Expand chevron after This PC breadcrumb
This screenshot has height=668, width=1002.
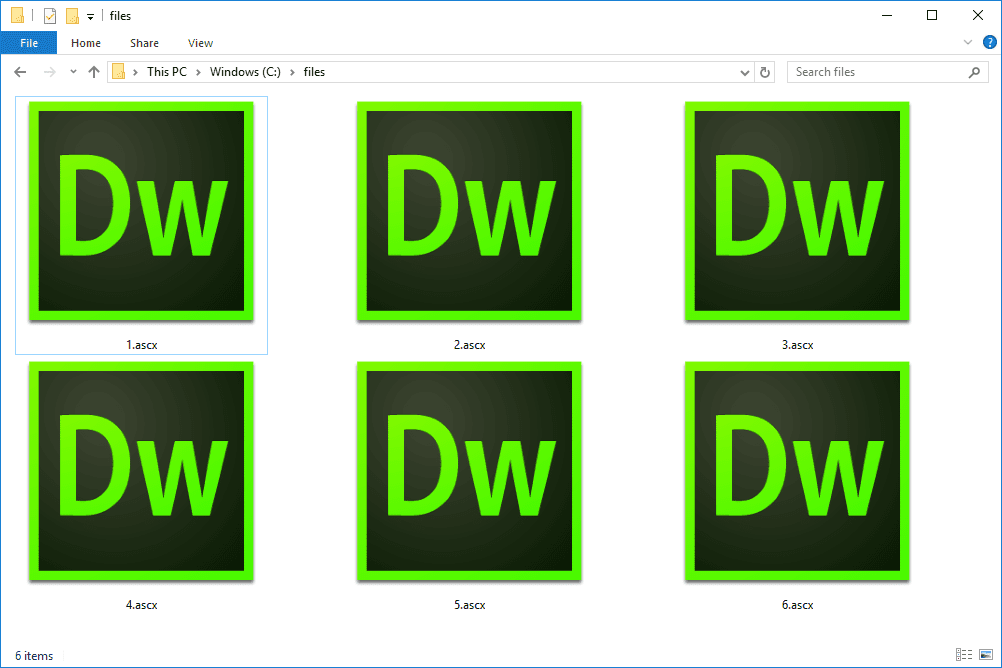198,72
